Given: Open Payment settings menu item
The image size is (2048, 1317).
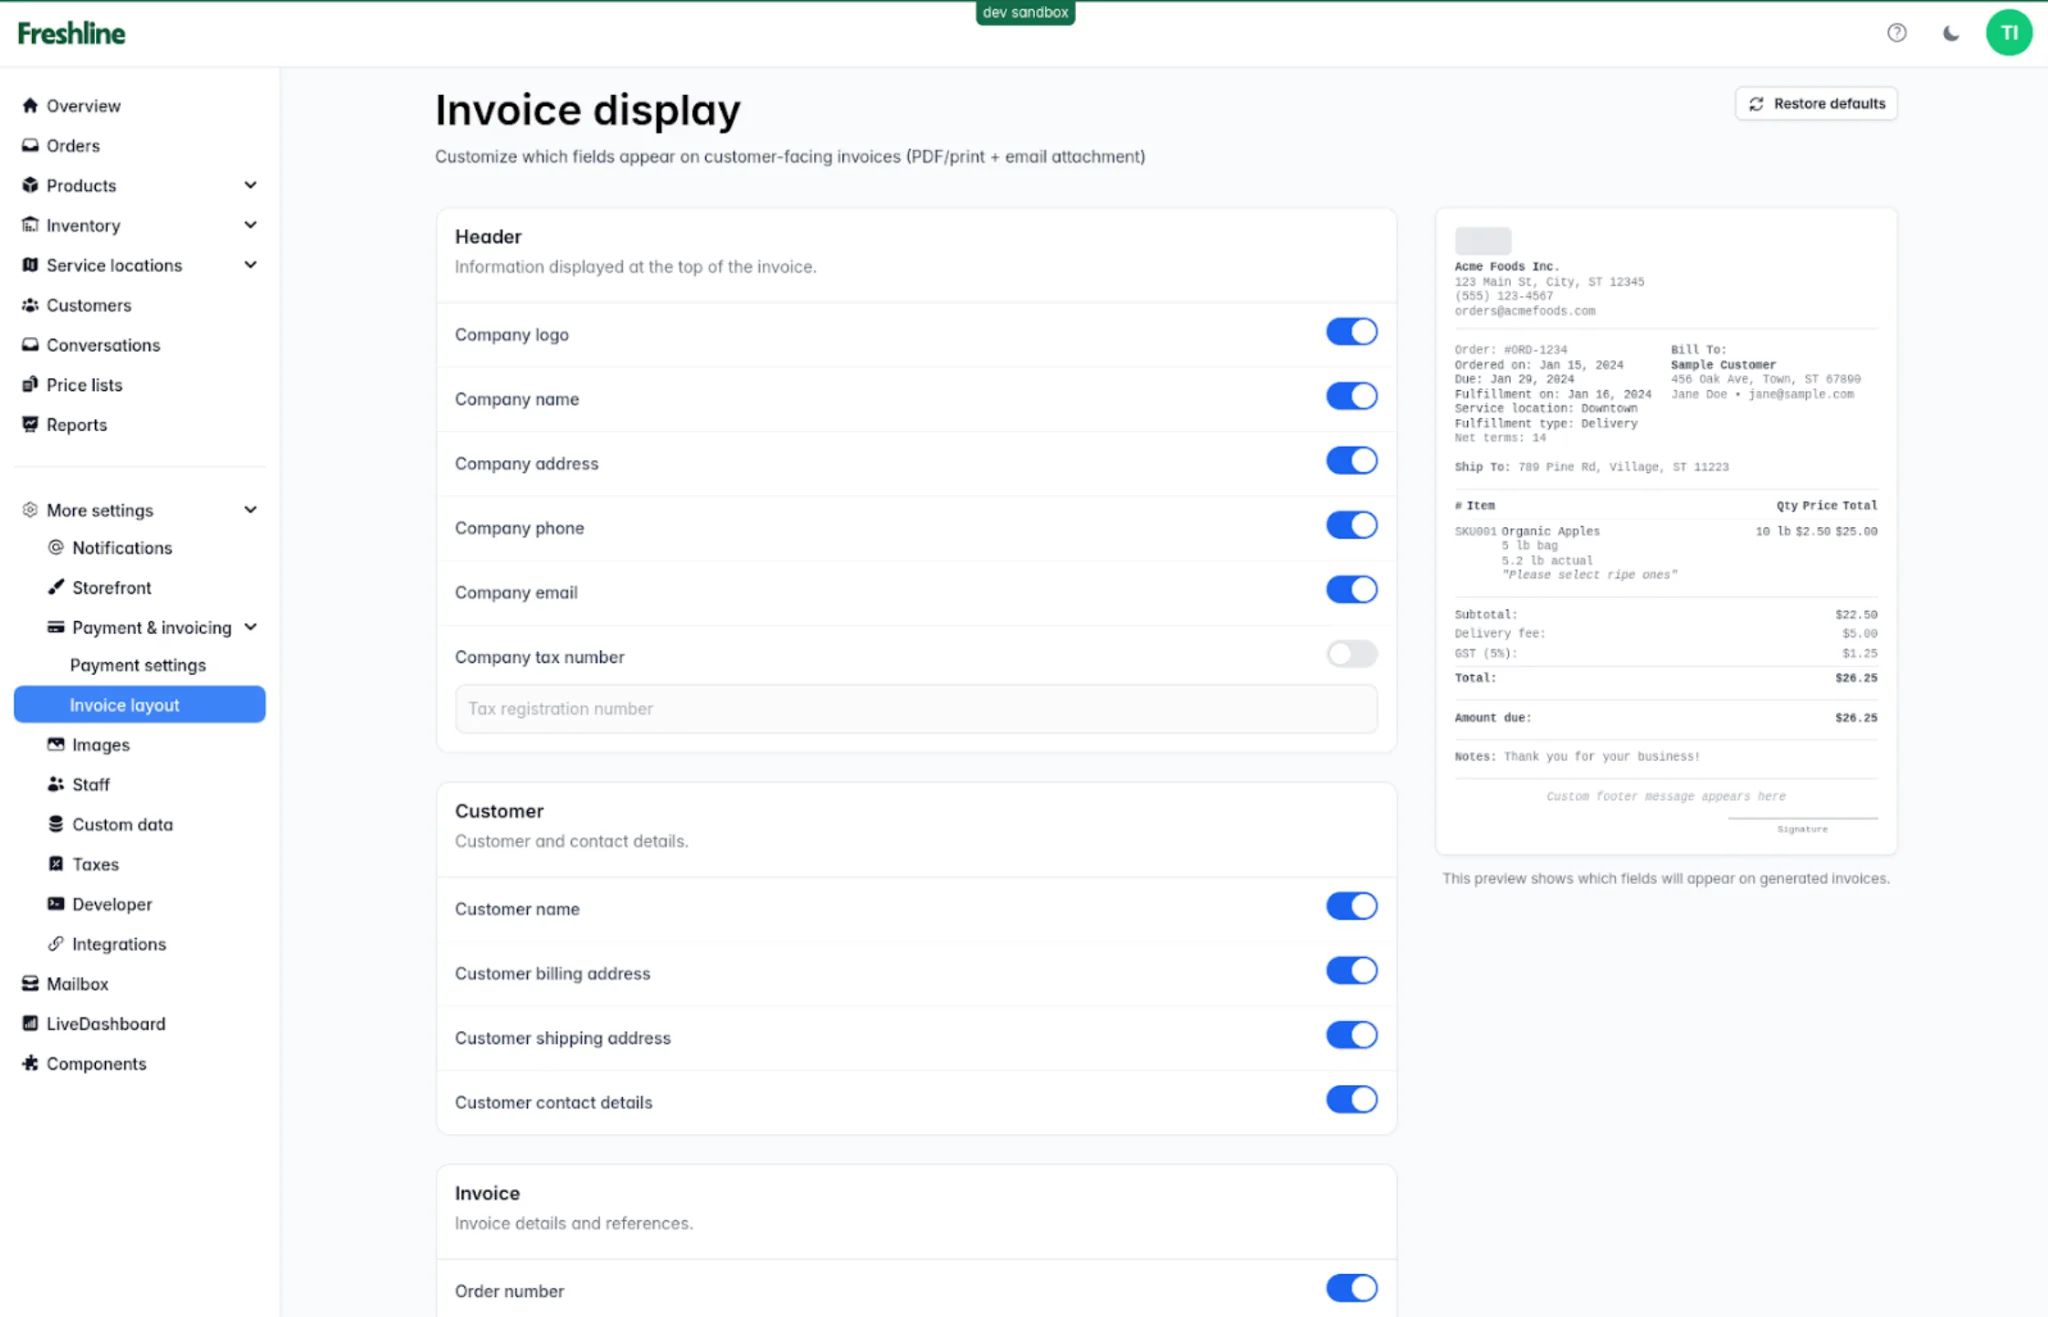Looking at the screenshot, I should tap(138, 665).
